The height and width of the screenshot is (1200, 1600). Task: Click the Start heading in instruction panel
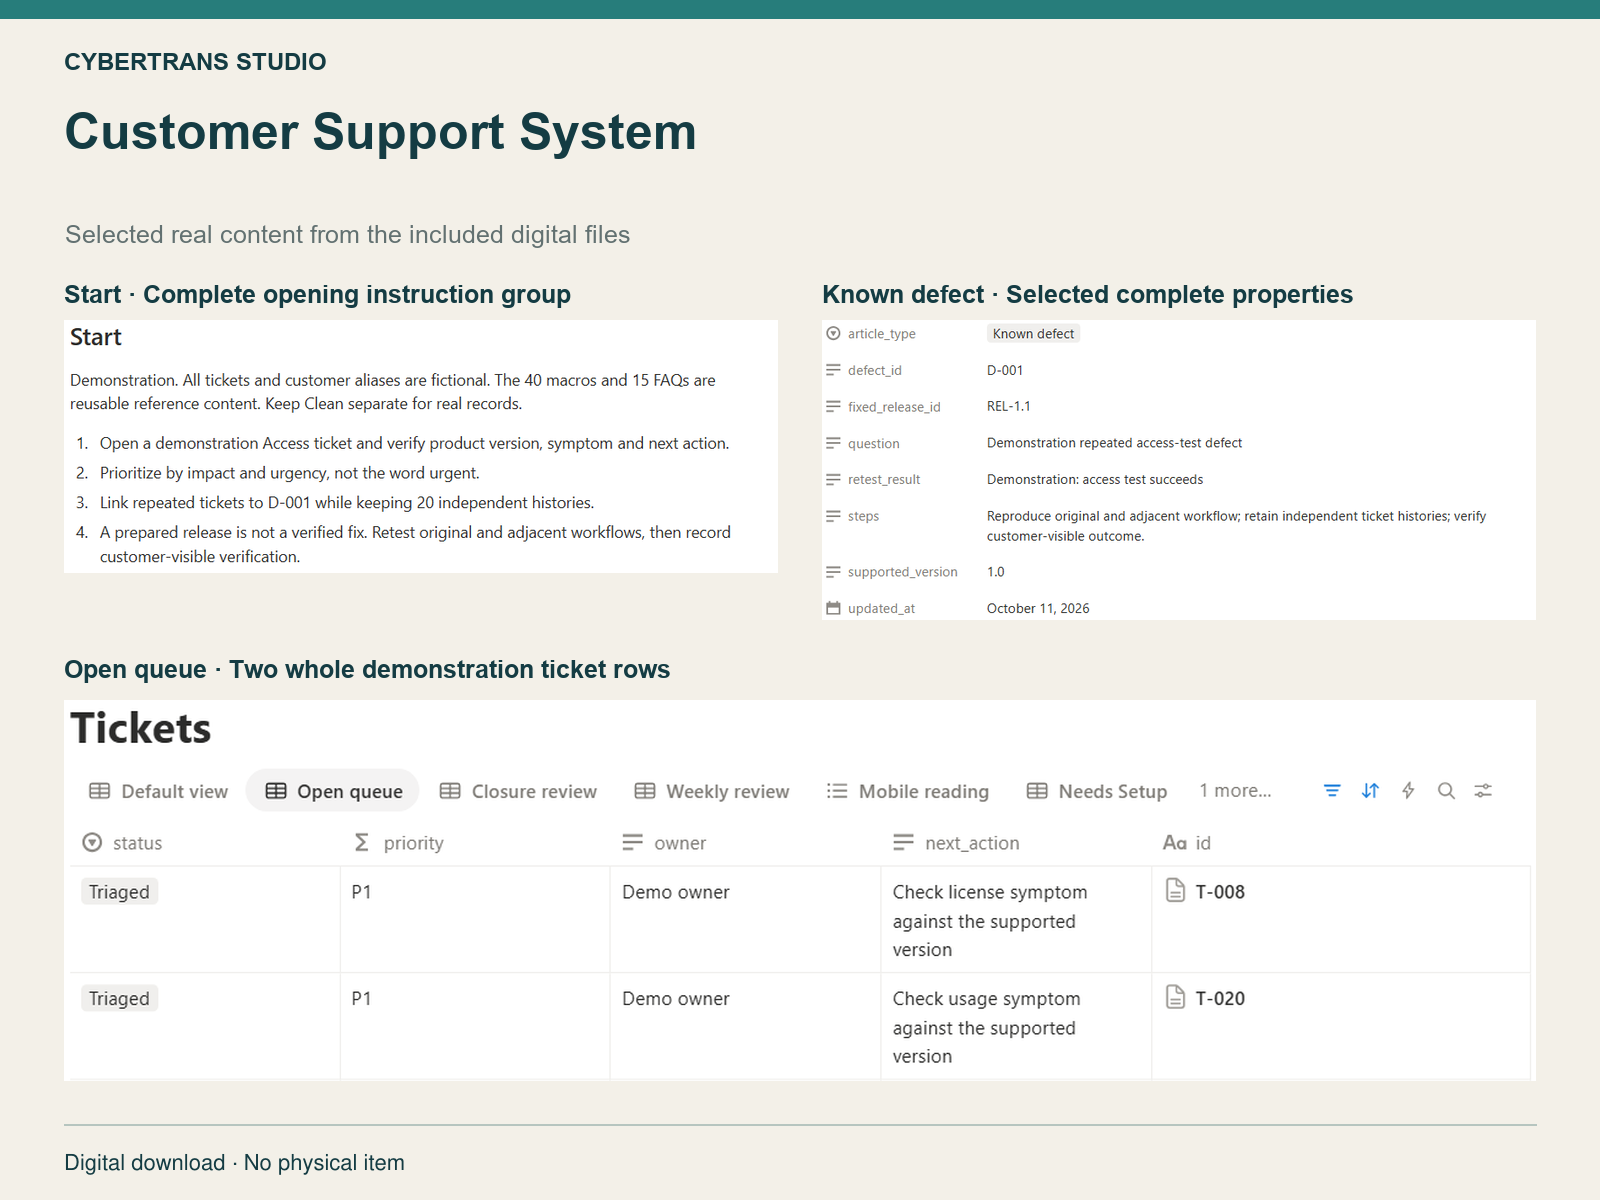point(96,337)
